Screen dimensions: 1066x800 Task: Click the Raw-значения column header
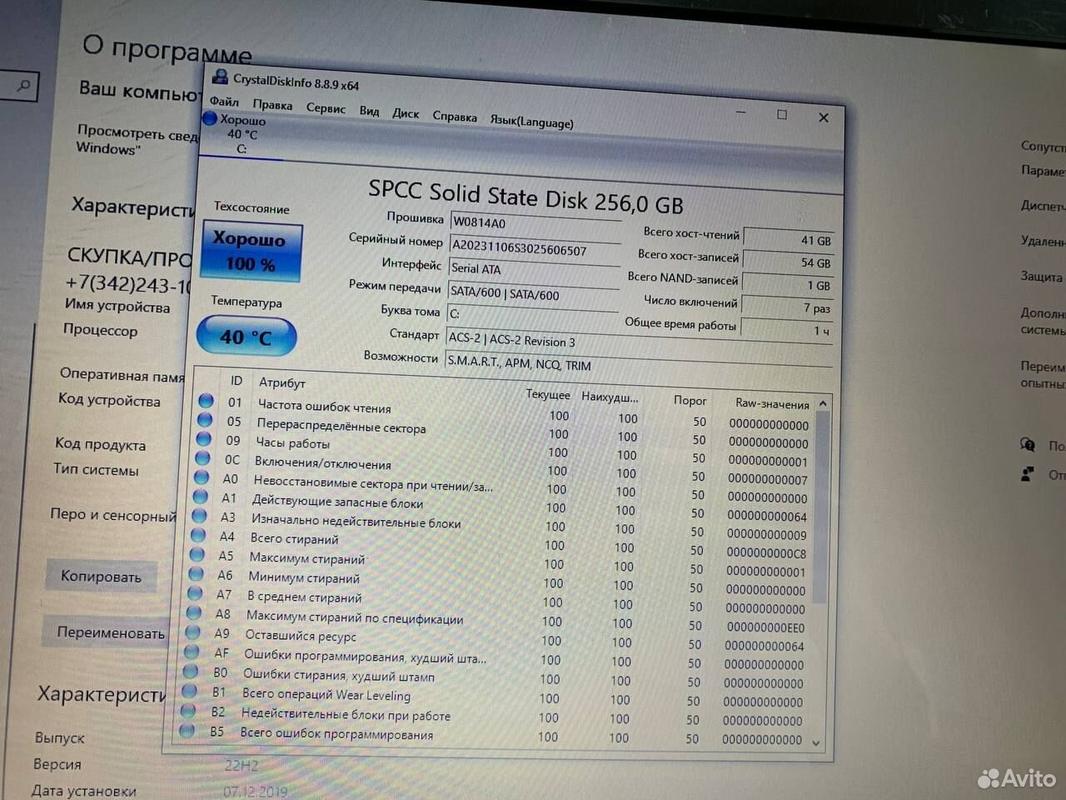pyautogui.click(x=772, y=404)
